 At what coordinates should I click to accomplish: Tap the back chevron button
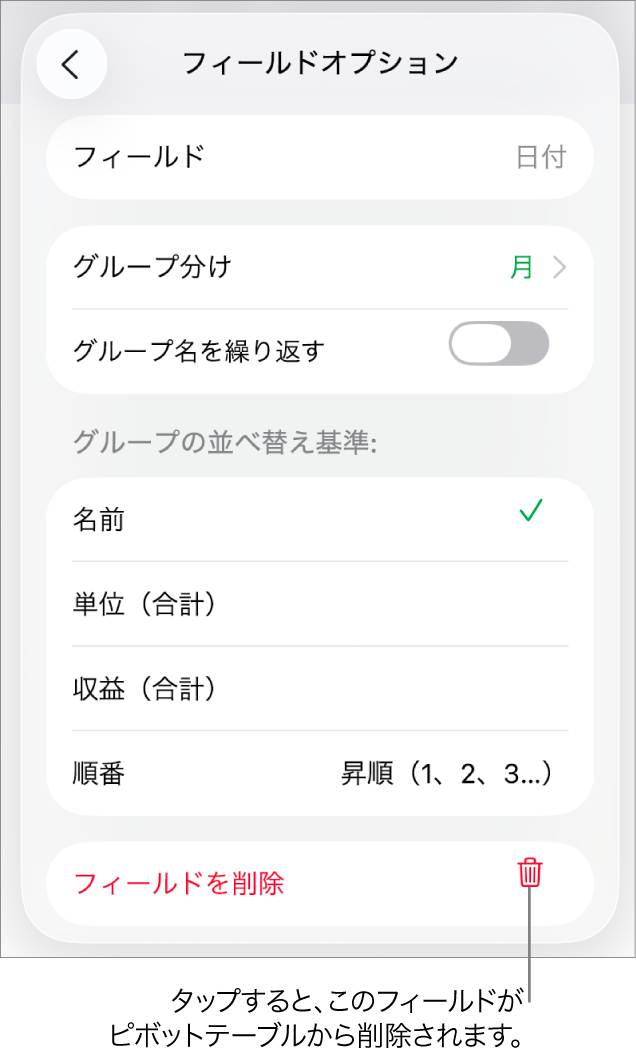pos(71,64)
